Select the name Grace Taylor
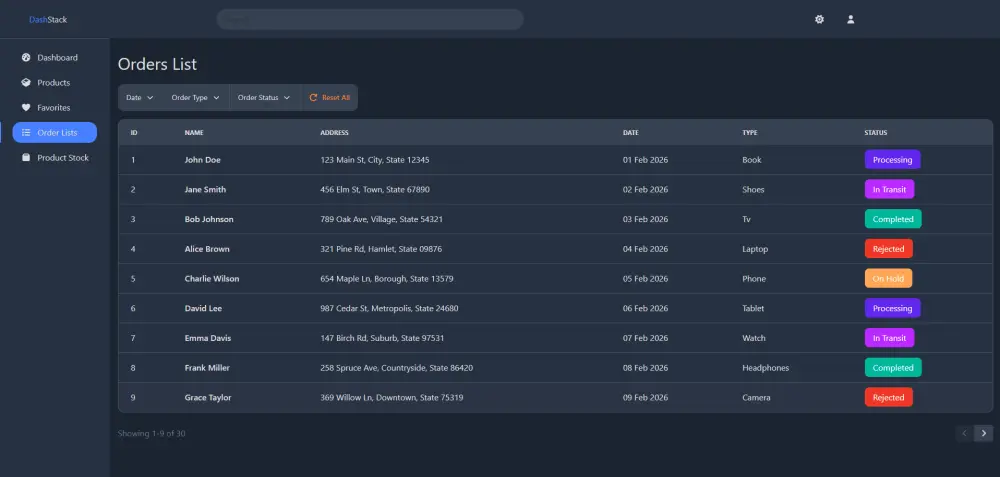 (x=208, y=398)
